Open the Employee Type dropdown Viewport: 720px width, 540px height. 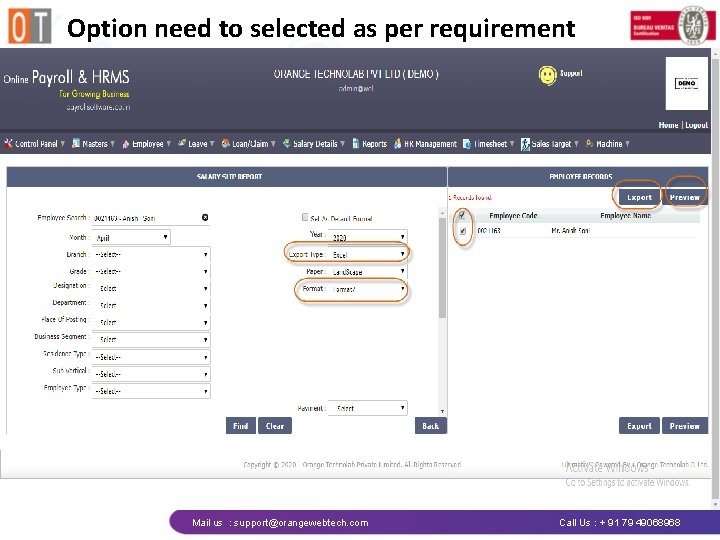click(151, 391)
